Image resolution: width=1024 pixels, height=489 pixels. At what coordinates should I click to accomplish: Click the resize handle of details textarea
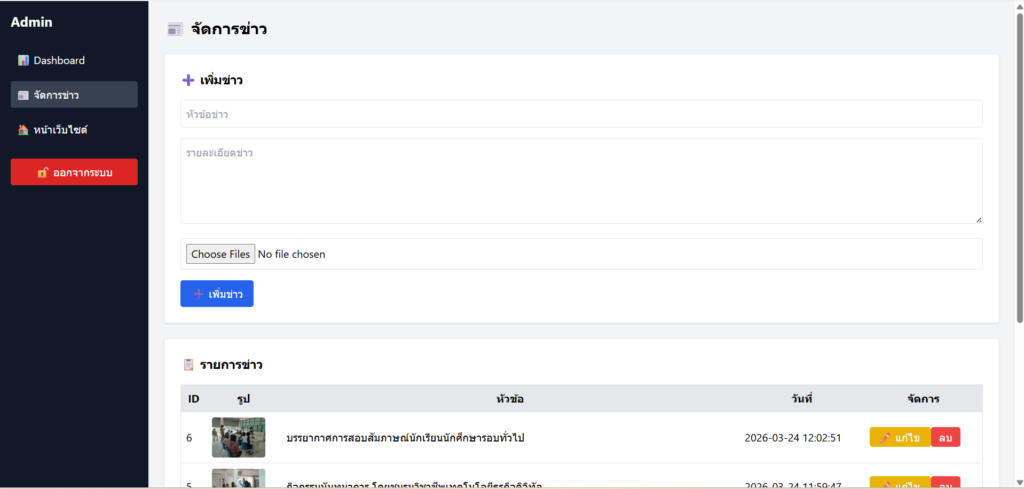click(978, 219)
